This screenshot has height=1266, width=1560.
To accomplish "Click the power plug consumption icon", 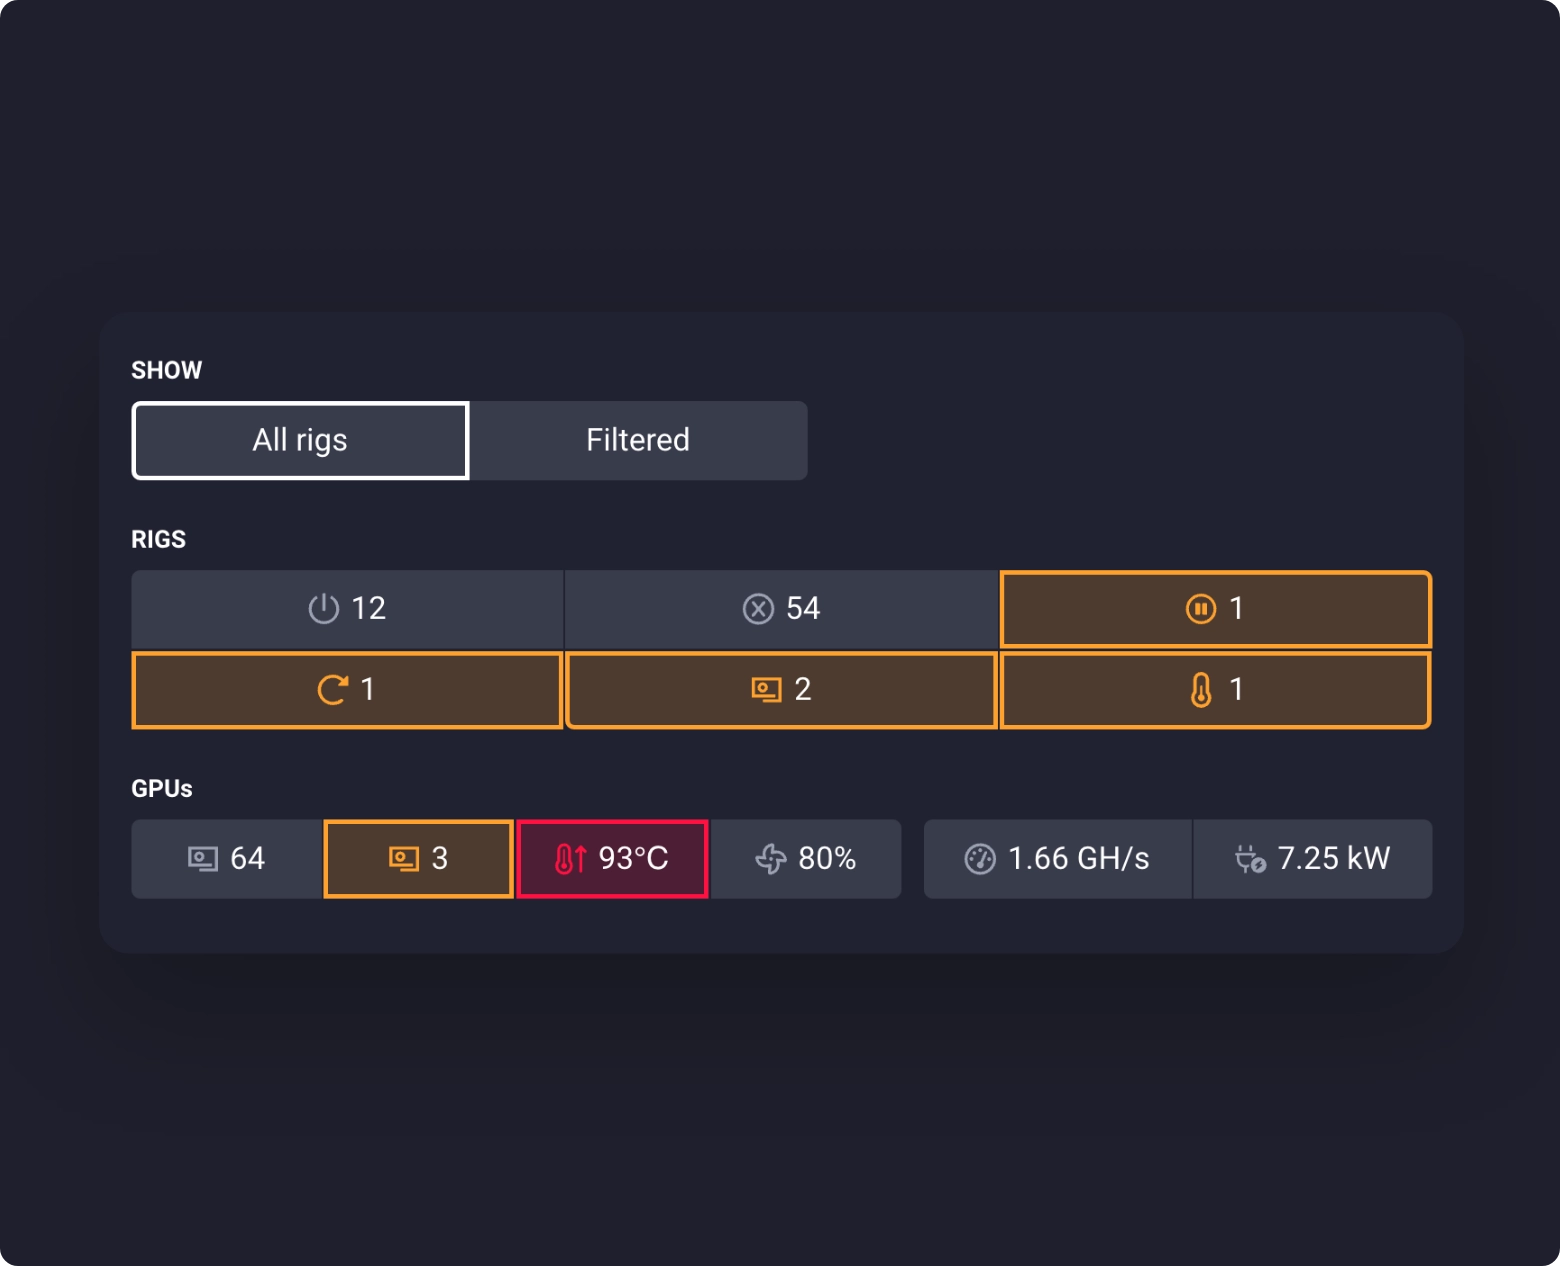I will tap(1250, 859).
